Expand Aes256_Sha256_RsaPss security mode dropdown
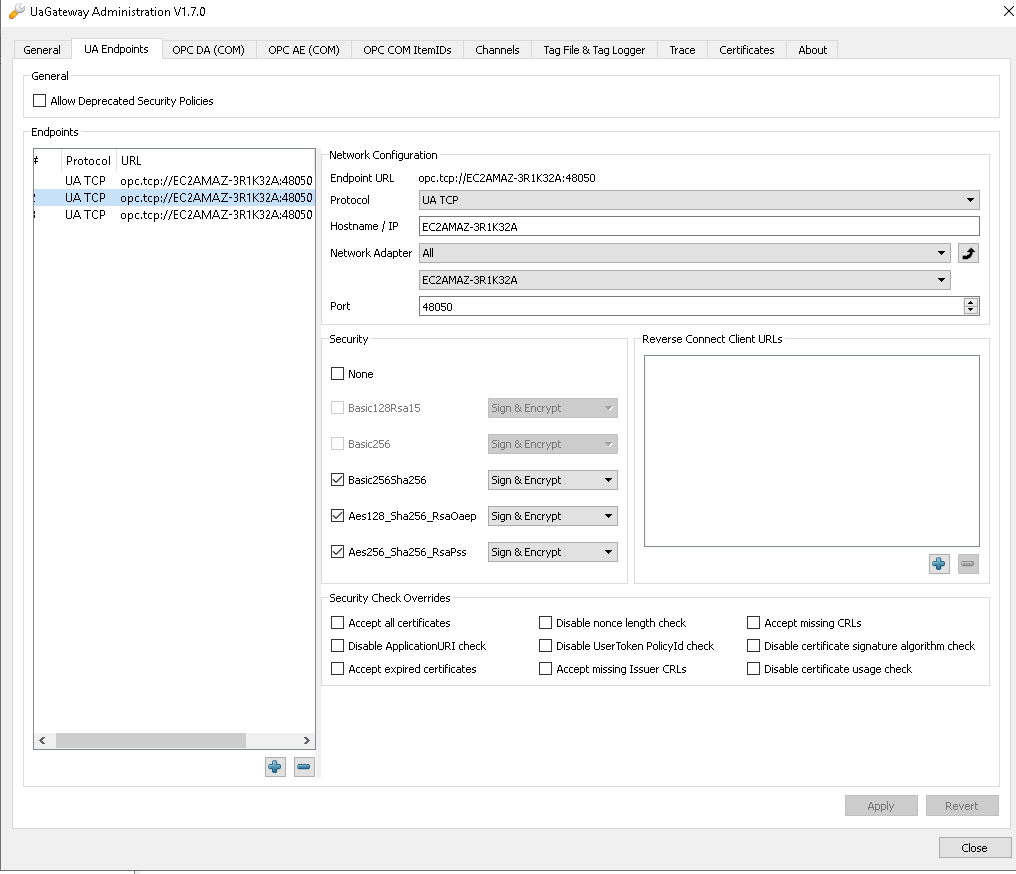Viewport: 1016px width, 874px height. (x=552, y=552)
